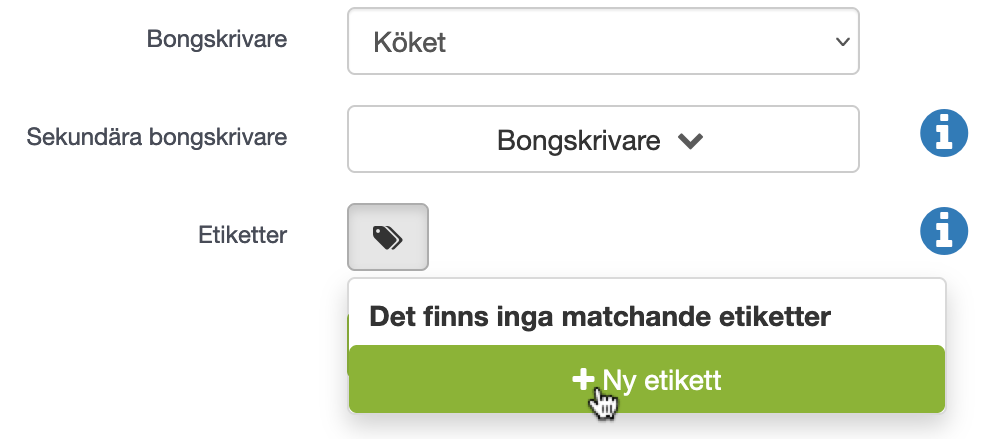The height and width of the screenshot is (439, 996).
Task: Click the message Det finns inga matchande etiketter
Action: coord(600,316)
